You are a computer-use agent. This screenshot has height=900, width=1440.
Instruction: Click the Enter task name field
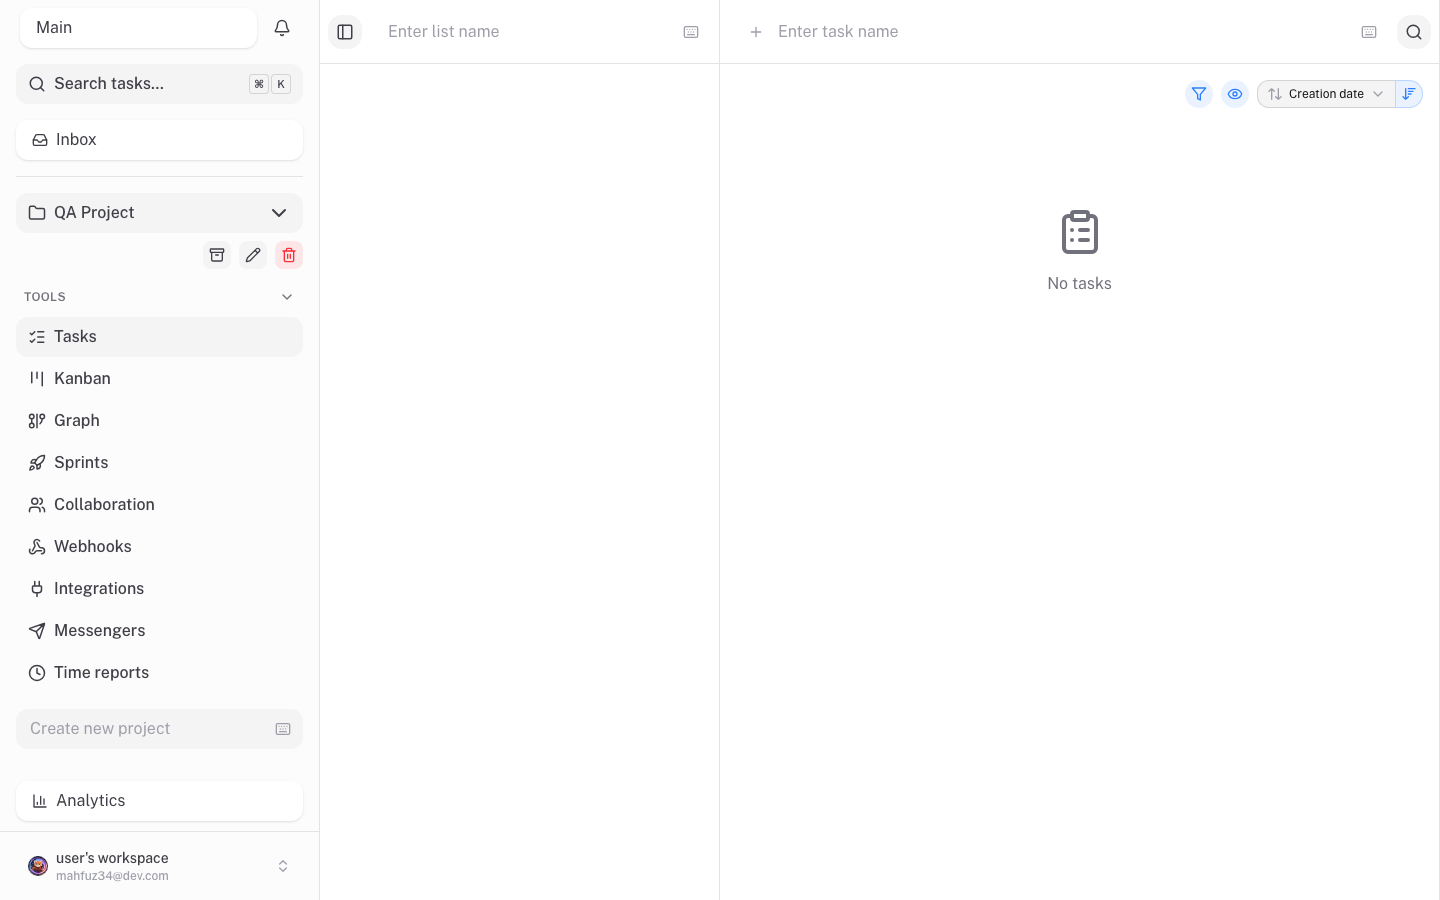pyautogui.click(x=1060, y=32)
